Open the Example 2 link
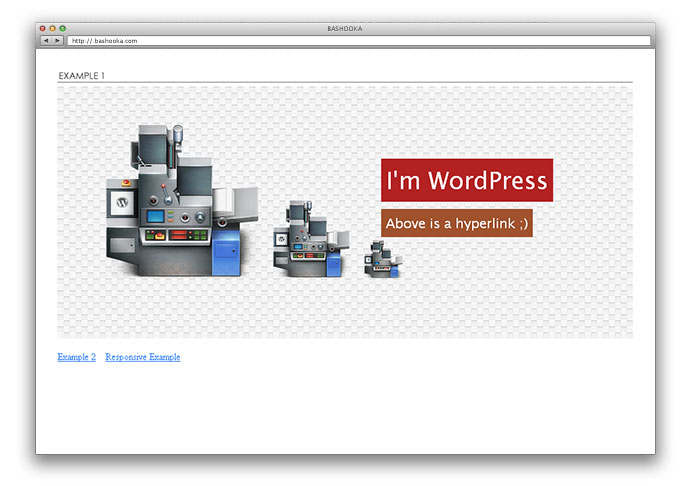This screenshot has height=486, width=690. pyautogui.click(x=77, y=357)
